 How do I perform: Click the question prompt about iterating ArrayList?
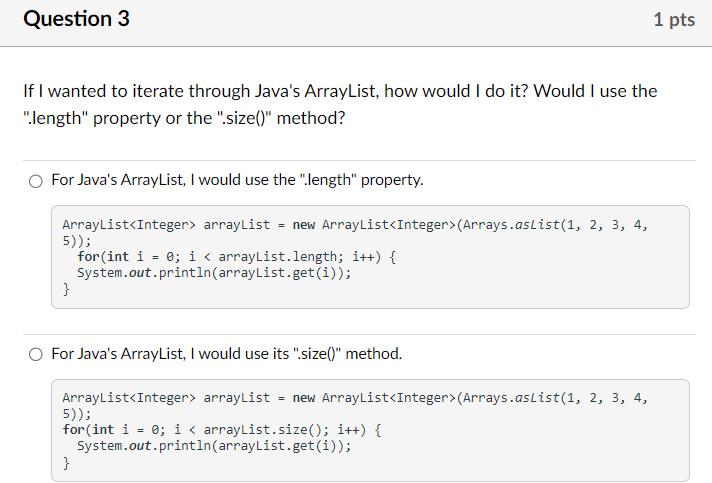pos(340,104)
